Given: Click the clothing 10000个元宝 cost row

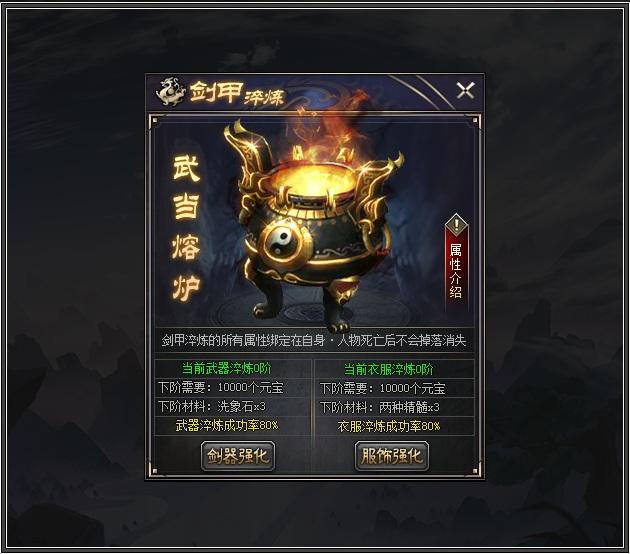Looking at the screenshot, I should pyautogui.click(x=395, y=388).
